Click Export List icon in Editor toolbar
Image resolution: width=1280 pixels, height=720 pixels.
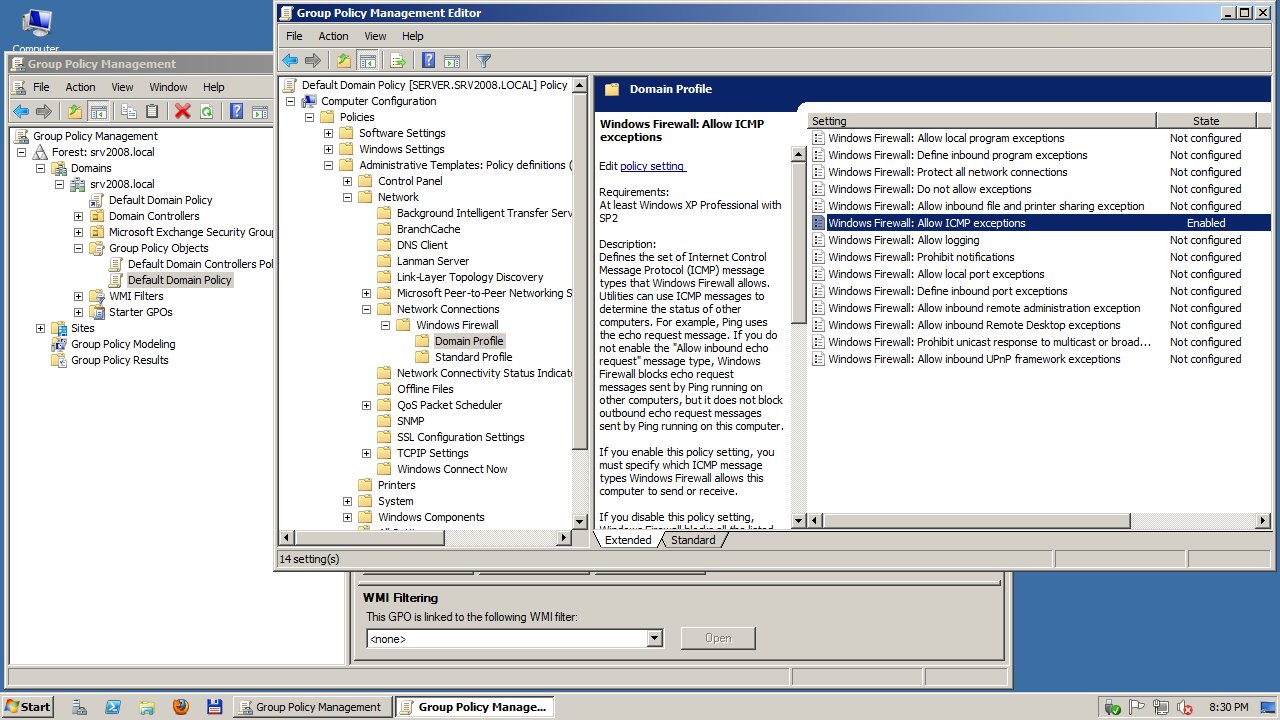[398, 60]
